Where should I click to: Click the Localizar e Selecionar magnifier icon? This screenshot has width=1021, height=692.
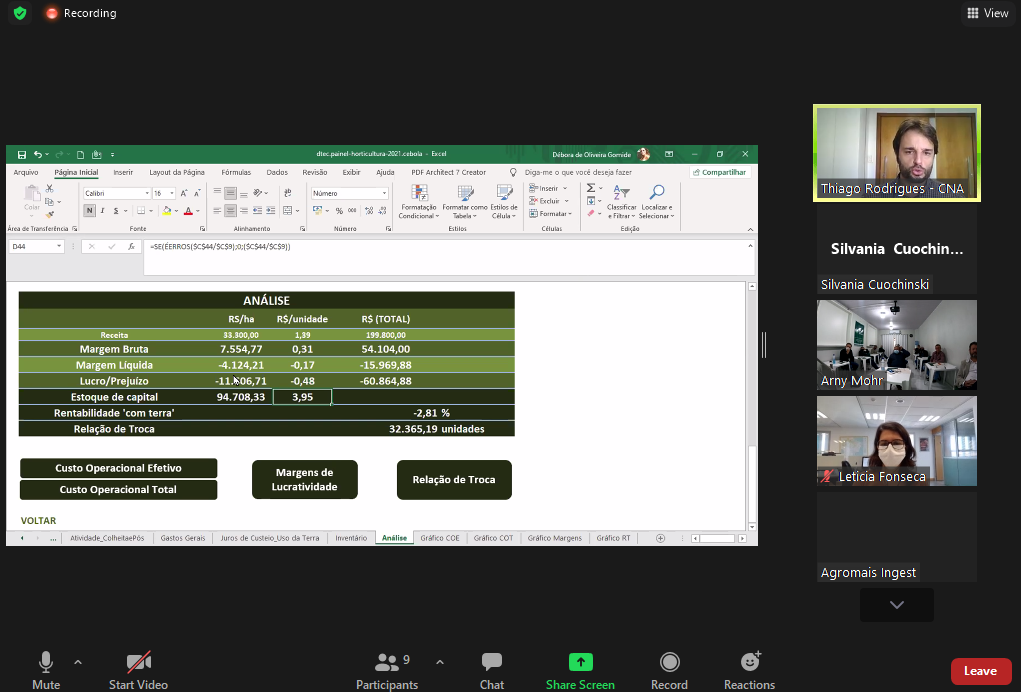(656, 193)
